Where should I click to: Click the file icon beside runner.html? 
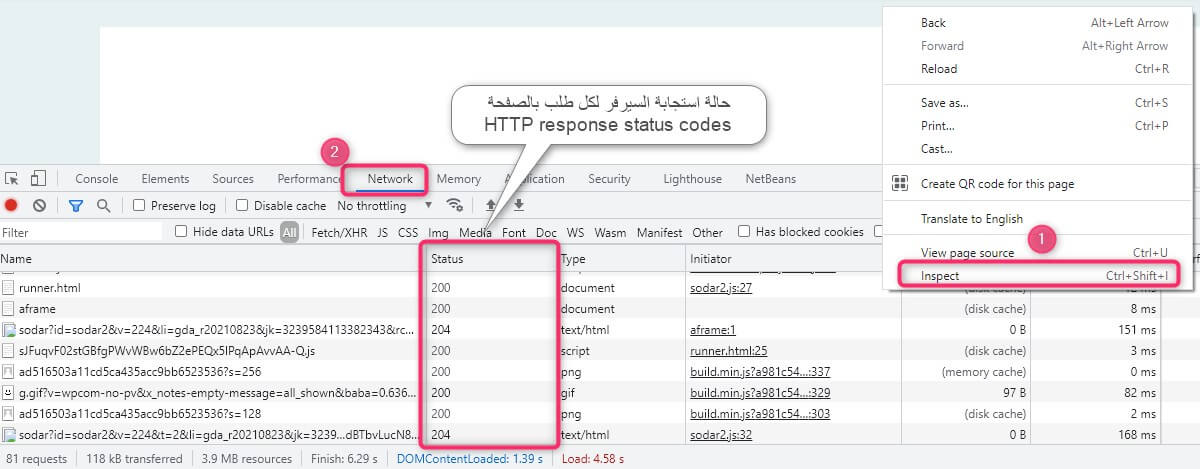(x=9, y=288)
